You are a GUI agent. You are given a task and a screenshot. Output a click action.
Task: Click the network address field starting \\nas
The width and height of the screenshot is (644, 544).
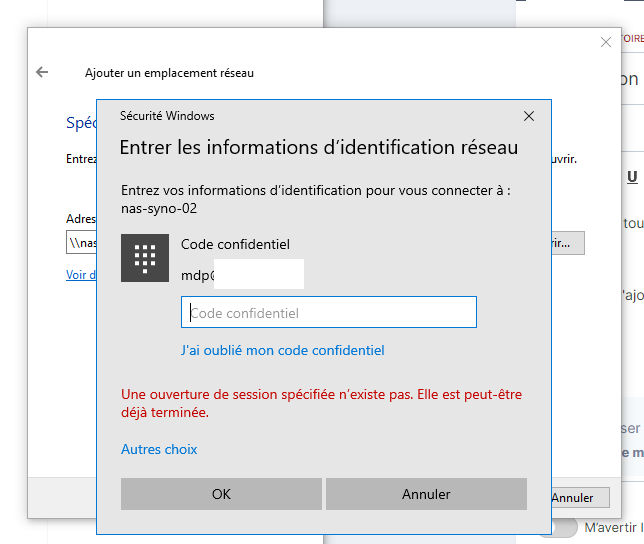(x=81, y=243)
